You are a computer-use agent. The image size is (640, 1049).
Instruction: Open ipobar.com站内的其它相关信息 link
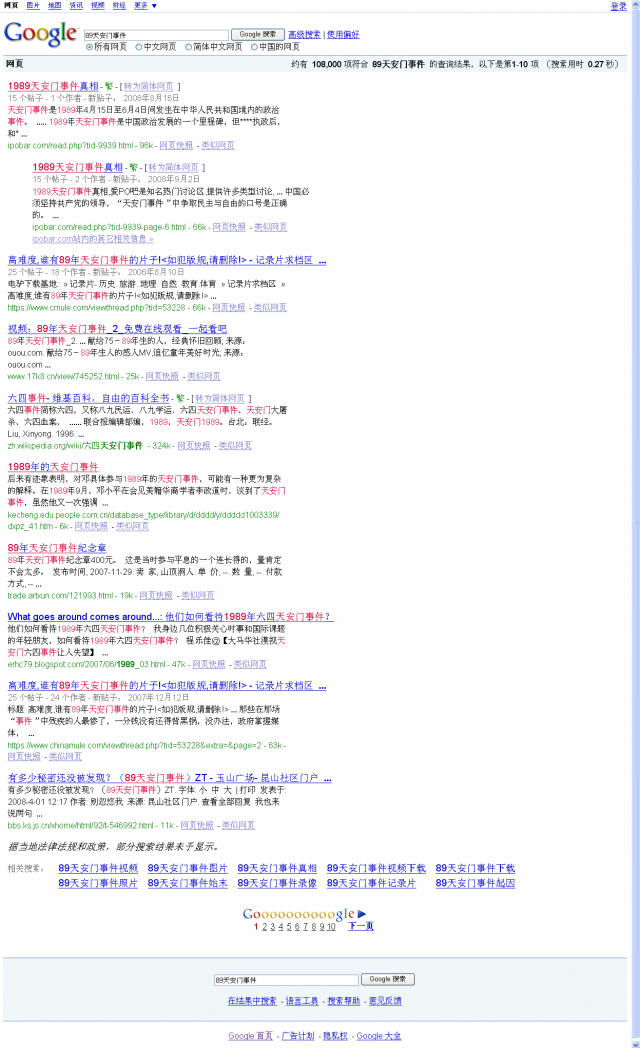(93, 239)
